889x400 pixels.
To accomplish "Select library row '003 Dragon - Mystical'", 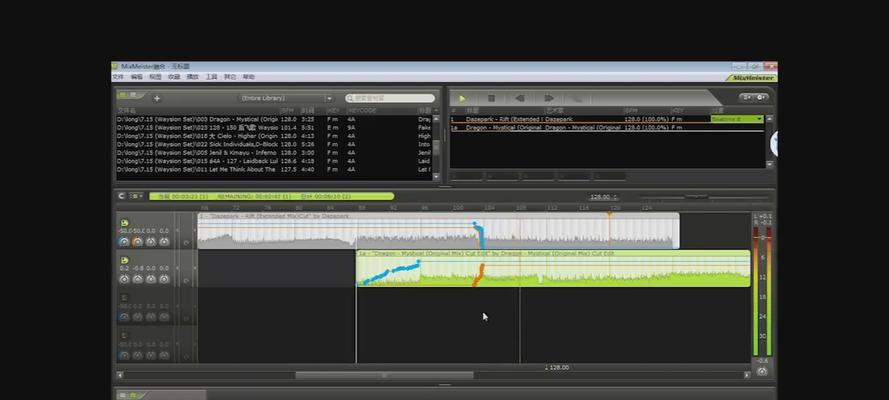I will (274, 120).
